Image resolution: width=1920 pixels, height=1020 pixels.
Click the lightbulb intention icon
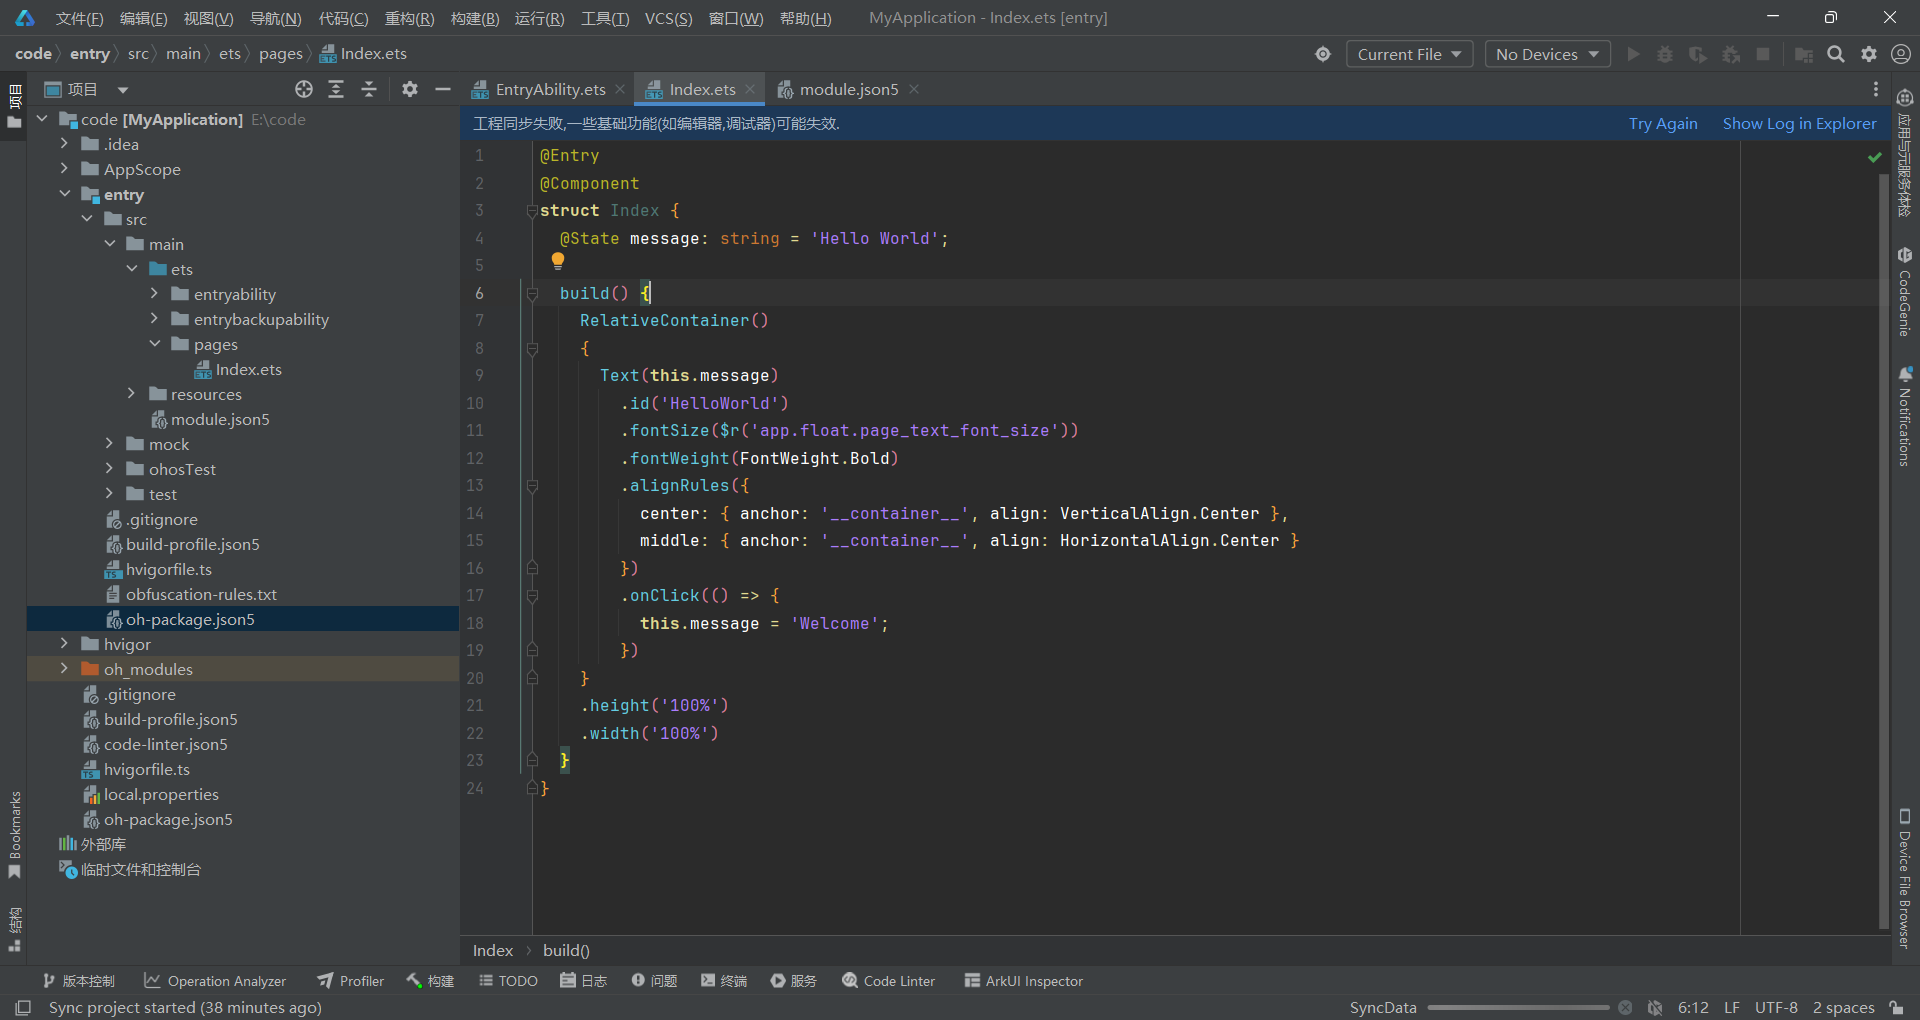click(558, 261)
